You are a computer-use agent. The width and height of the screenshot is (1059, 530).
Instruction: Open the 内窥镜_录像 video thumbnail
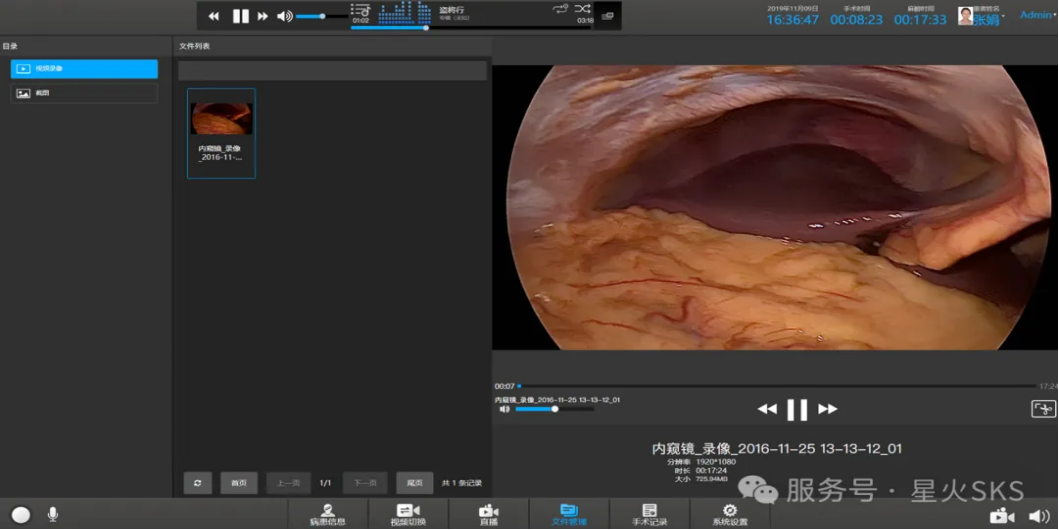point(221,119)
